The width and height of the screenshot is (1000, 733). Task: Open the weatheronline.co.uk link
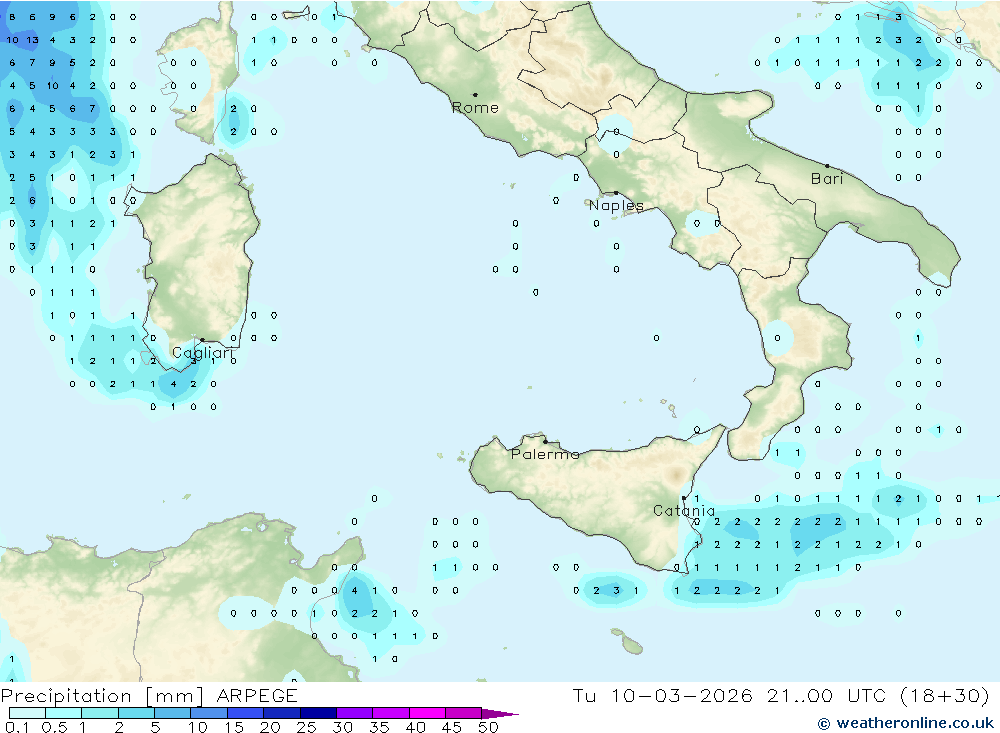(906, 723)
